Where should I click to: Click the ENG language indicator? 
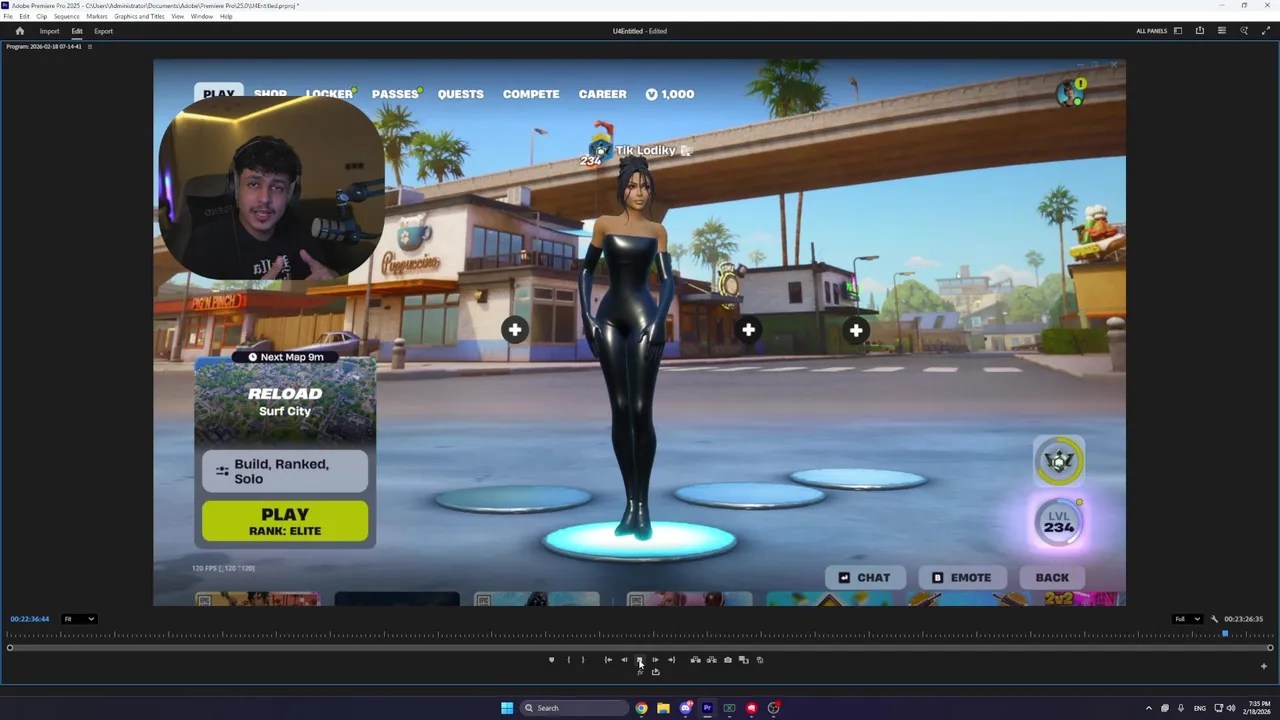pyautogui.click(x=1200, y=708)
